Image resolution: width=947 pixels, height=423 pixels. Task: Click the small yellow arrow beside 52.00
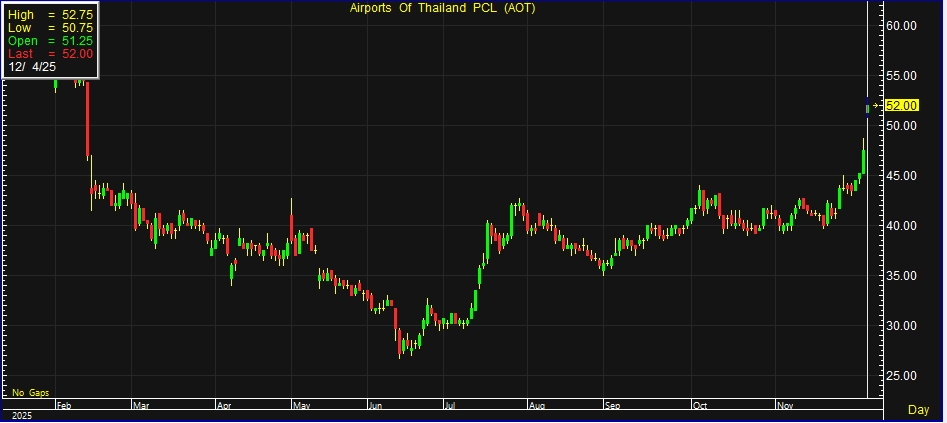pyautogui.click(x=877, y=105)
